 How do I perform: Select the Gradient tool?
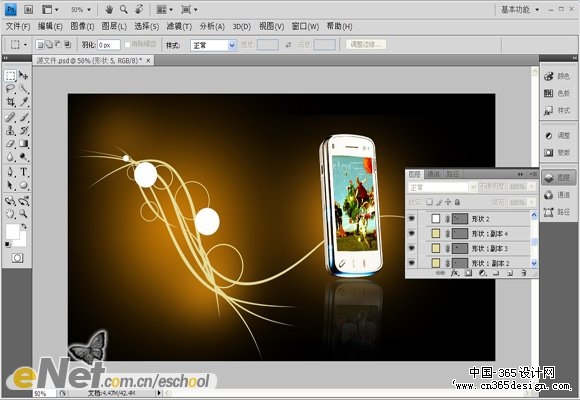[x=24, y=144]
